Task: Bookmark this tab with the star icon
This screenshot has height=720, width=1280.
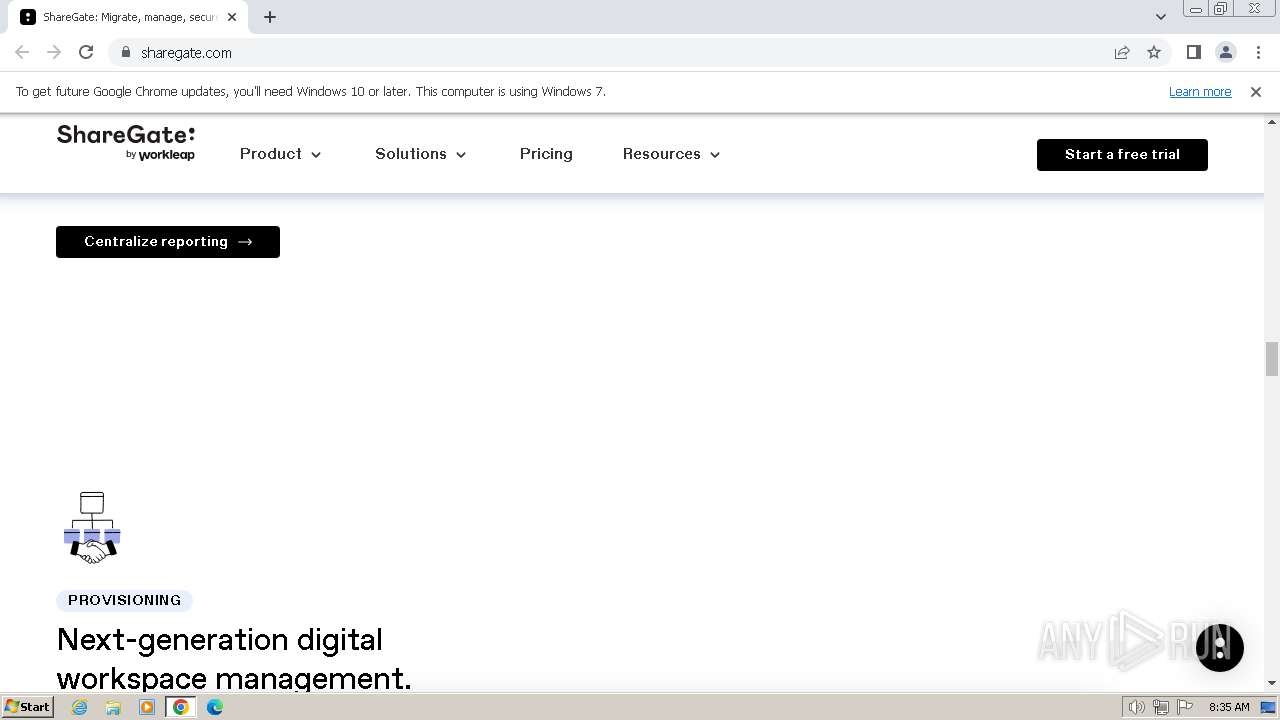Action: click(1154, 52)
